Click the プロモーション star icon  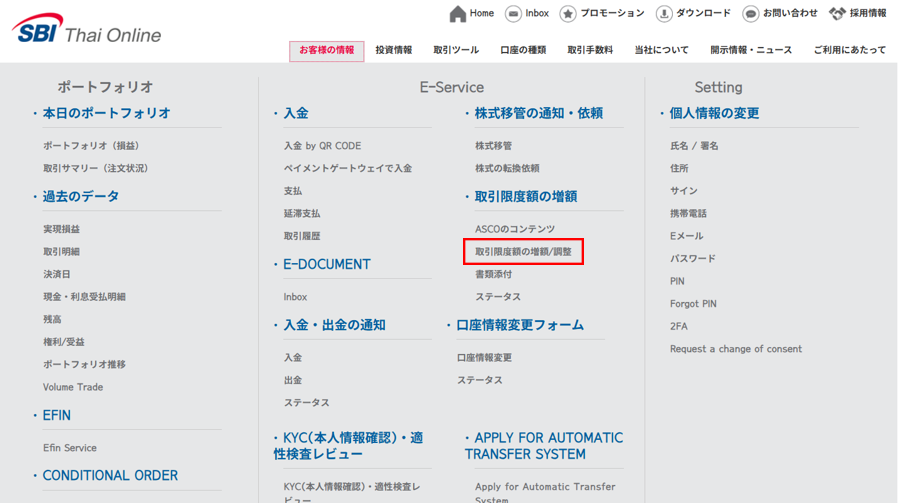(x=568, y=14)
